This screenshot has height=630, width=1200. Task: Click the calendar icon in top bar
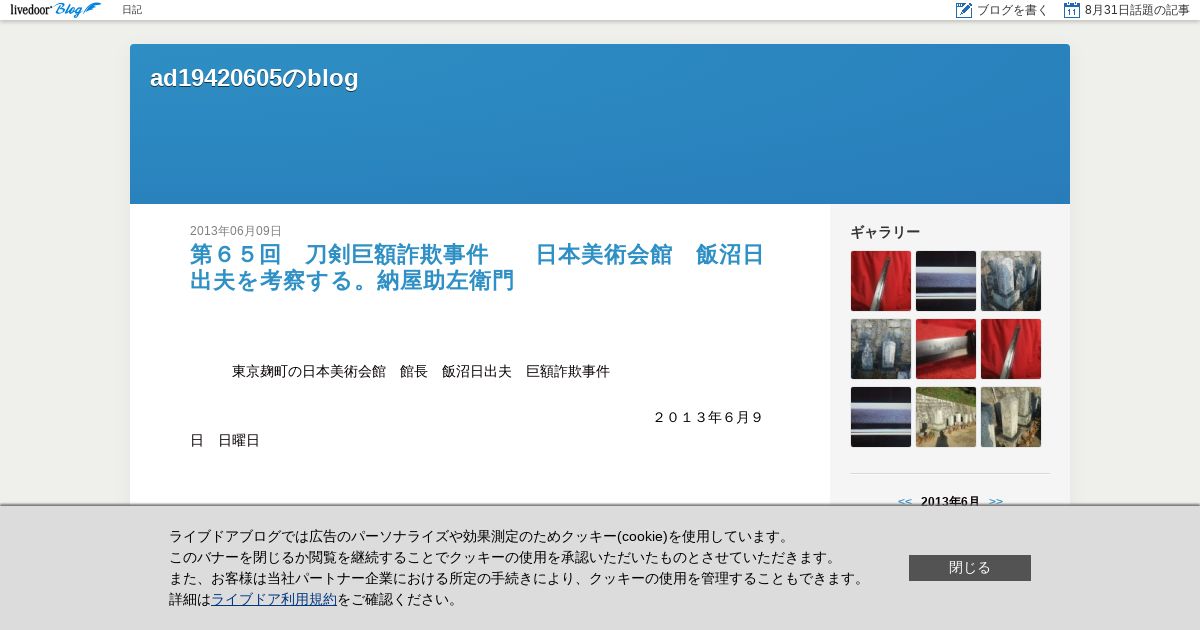(x=1072, y=10)
